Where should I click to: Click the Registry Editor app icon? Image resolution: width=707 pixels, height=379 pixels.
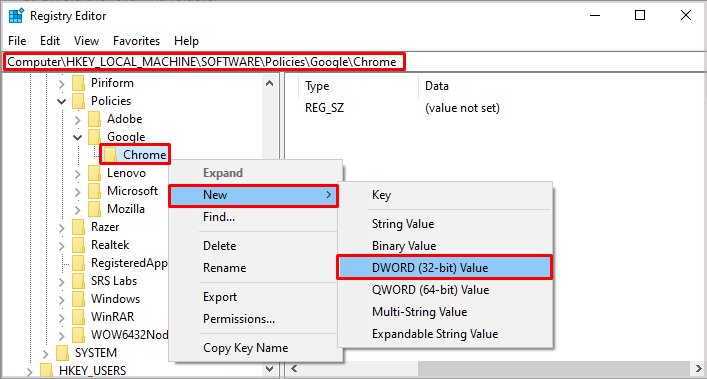tap(16, 16)
